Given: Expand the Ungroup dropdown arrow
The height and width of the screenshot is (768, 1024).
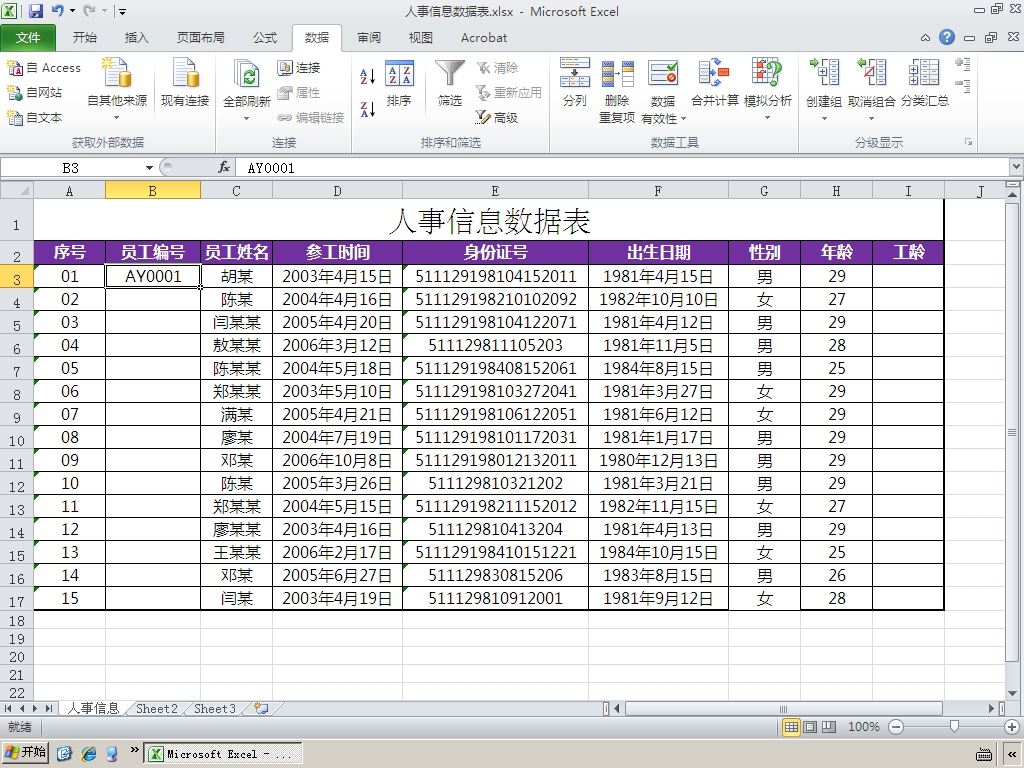Looking at the screenshot, I should 872,119.
